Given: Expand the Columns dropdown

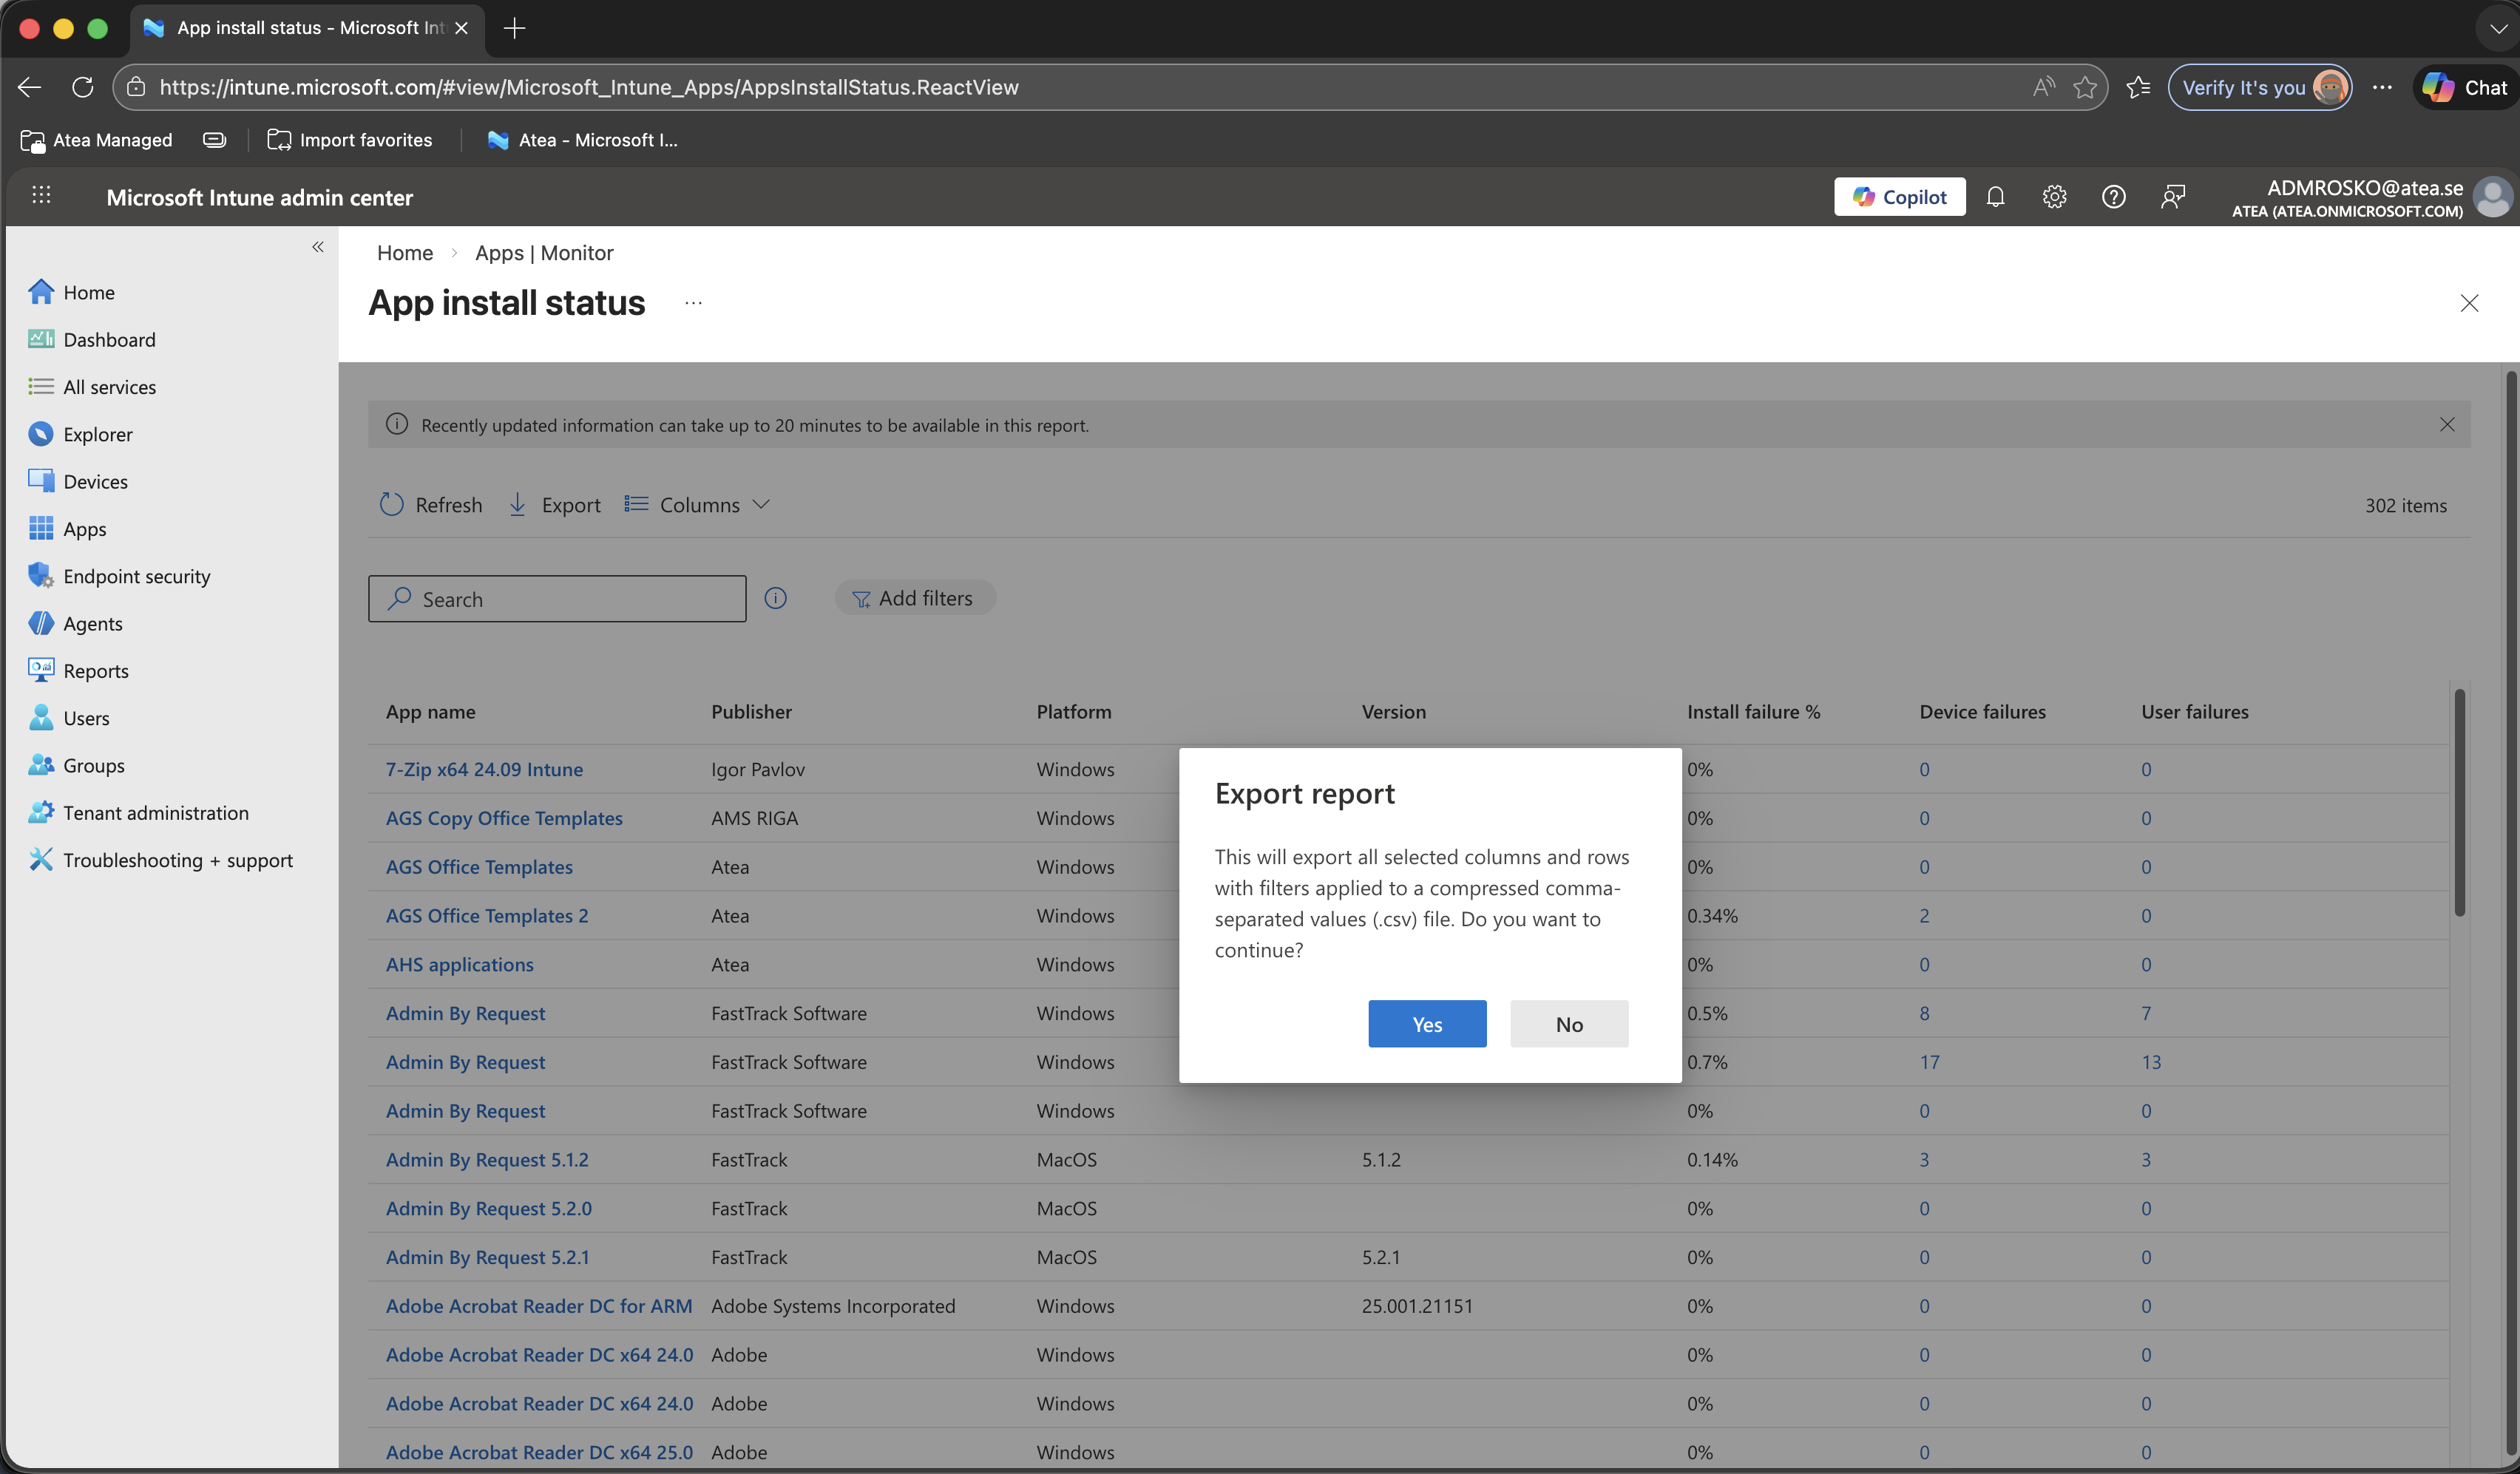Looking at the screenshot, I should (697, 505).
